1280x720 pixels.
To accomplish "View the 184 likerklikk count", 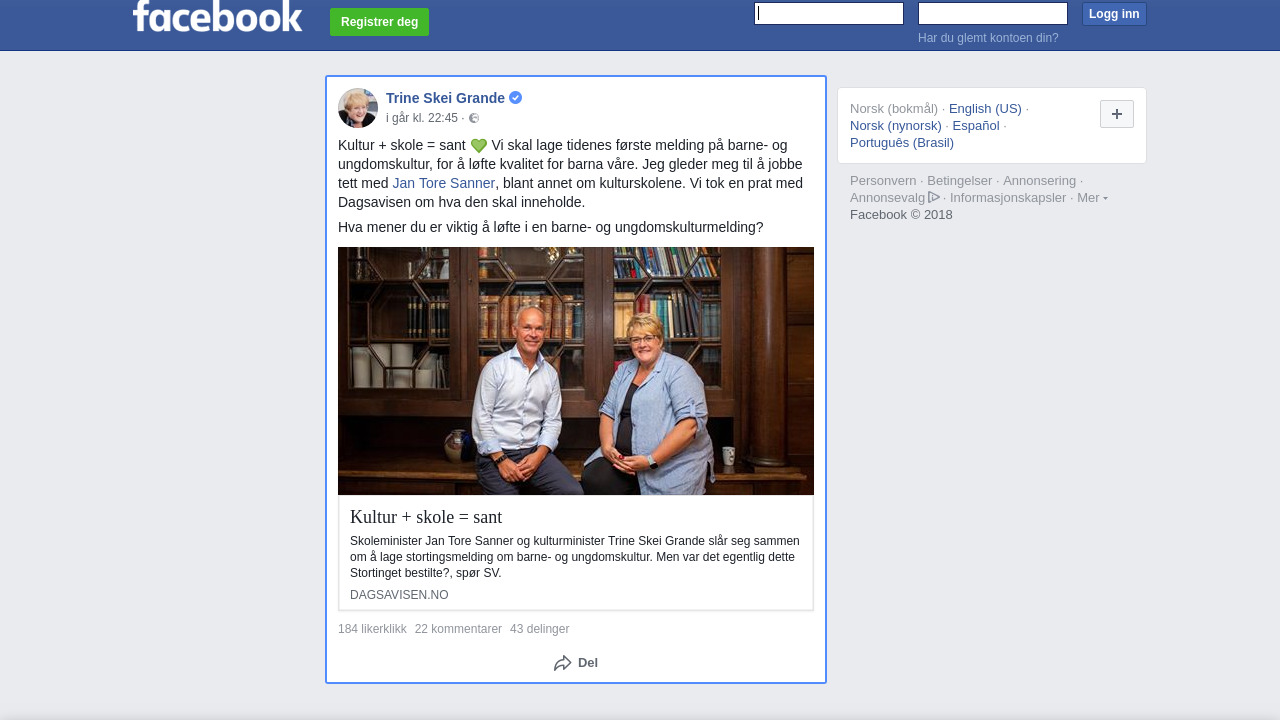I will pos(372,629).
